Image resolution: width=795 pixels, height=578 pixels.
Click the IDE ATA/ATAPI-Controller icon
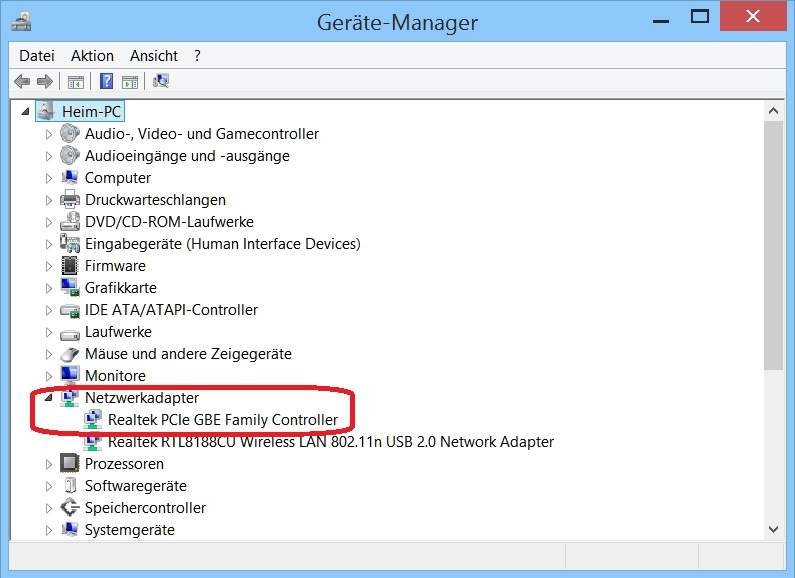[69, 310]
